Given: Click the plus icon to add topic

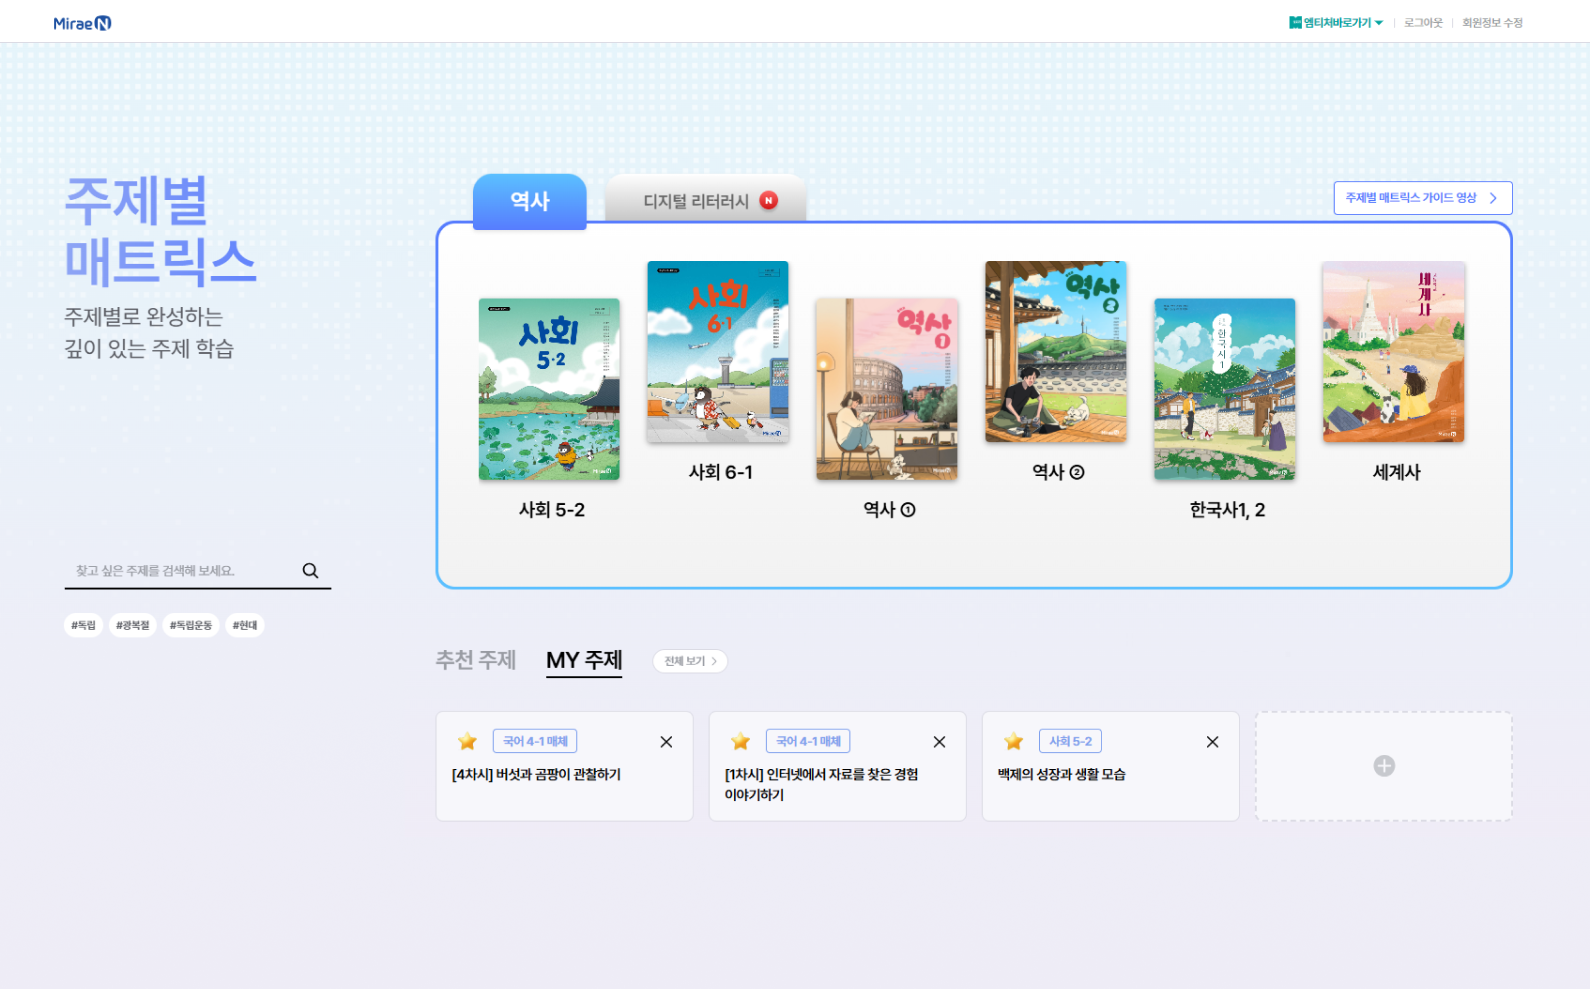Looking at the screenshot, I should click(x=1384, y=766).
